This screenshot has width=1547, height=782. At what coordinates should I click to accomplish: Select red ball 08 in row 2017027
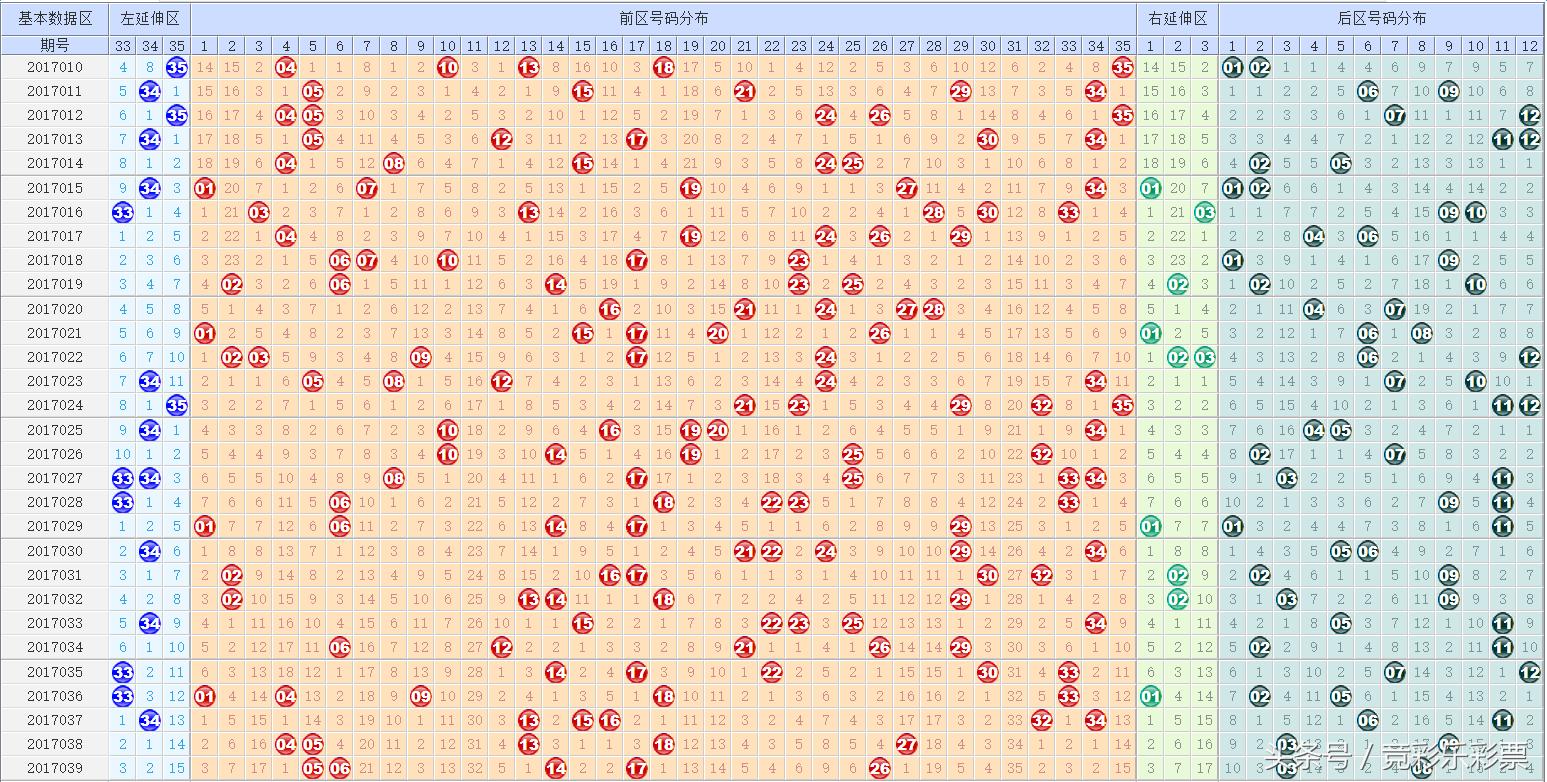point(394,478)
